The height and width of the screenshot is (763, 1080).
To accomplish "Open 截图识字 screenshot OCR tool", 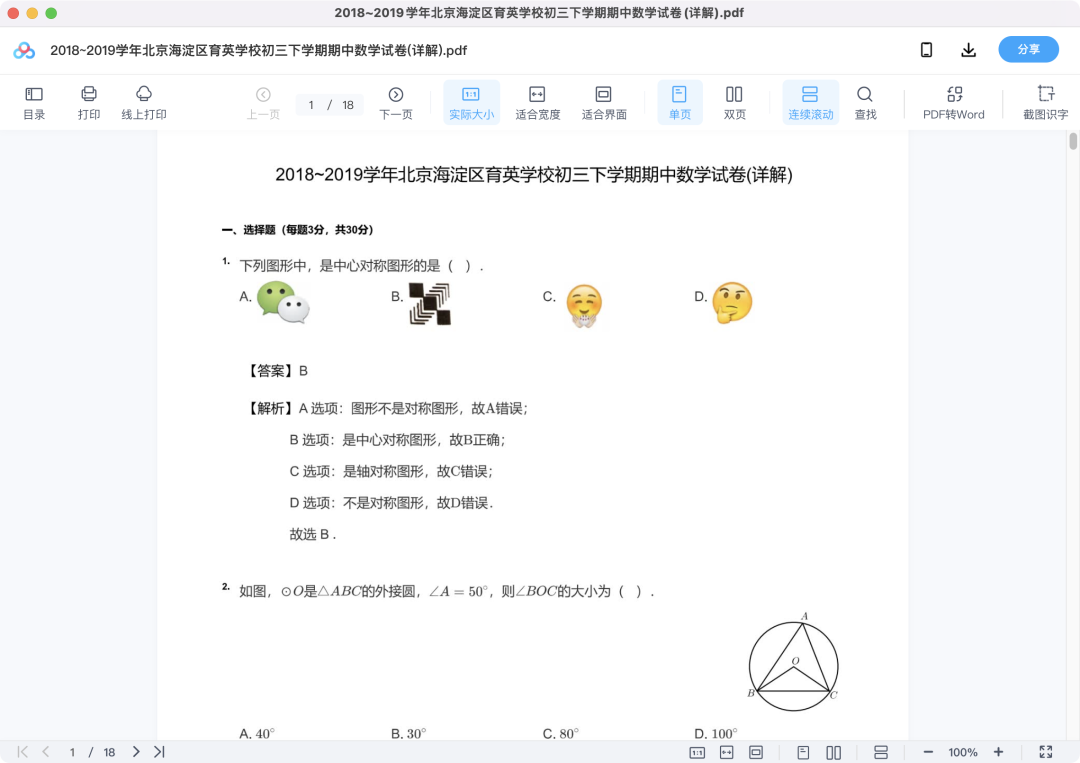I will coord(1046,103).
